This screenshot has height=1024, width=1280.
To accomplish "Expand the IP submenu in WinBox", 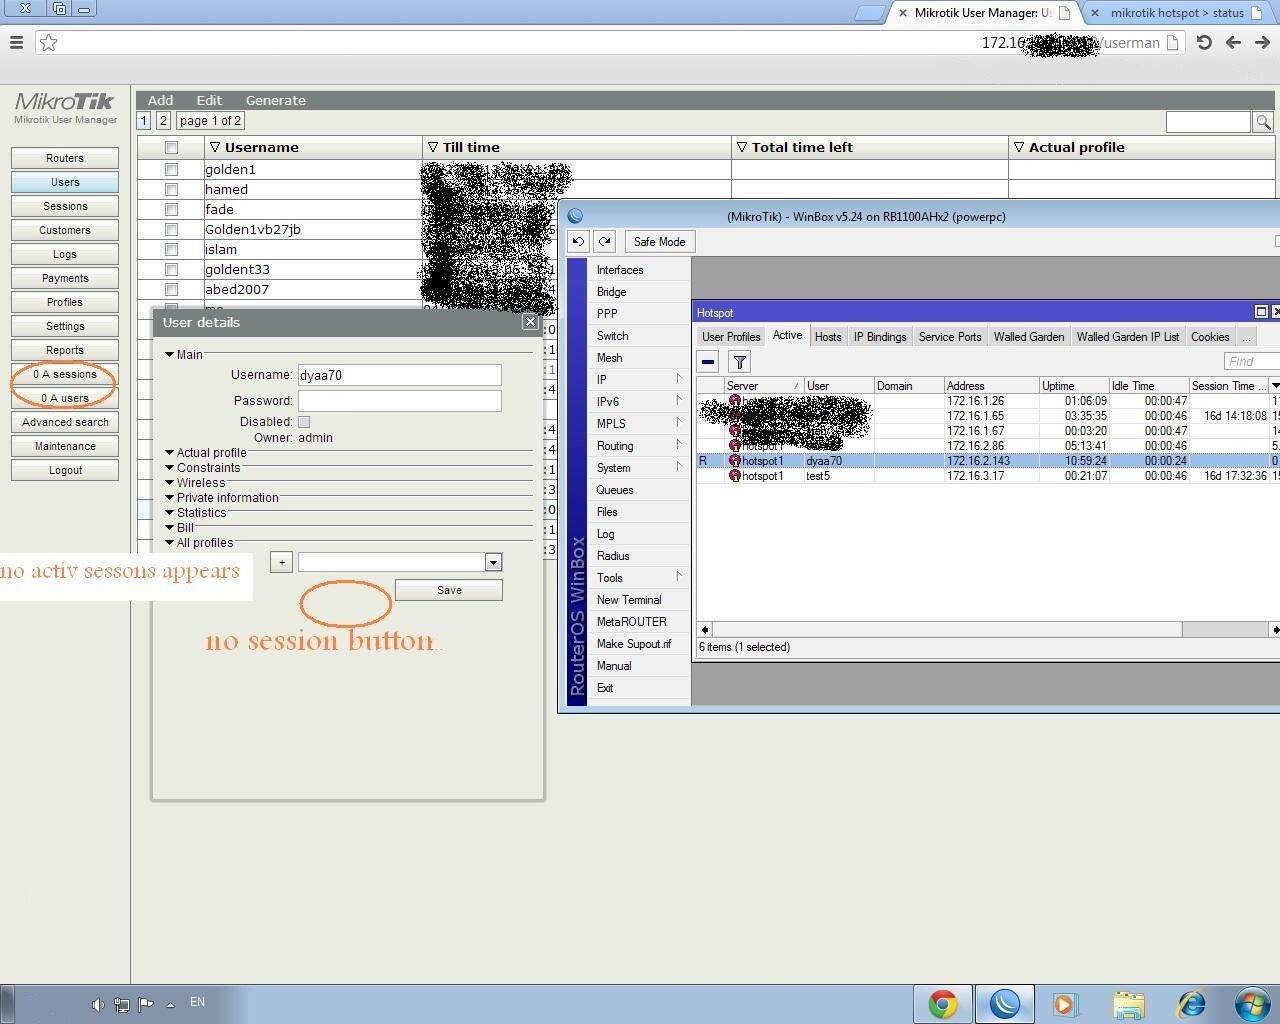I will pyautogui.click(x=639, y=380).
